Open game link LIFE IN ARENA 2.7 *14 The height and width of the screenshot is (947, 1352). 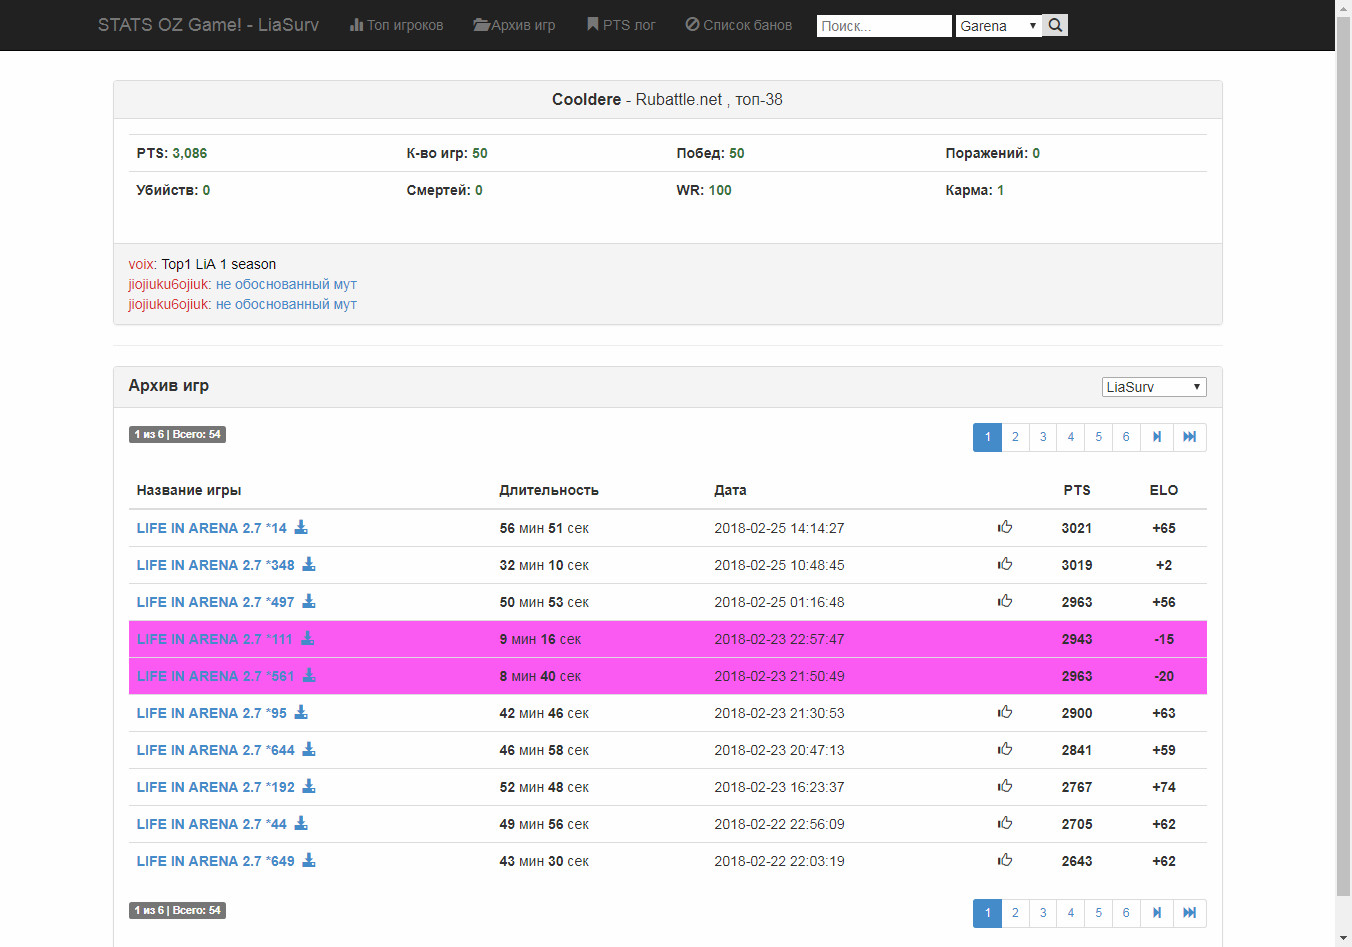point(211,528)
